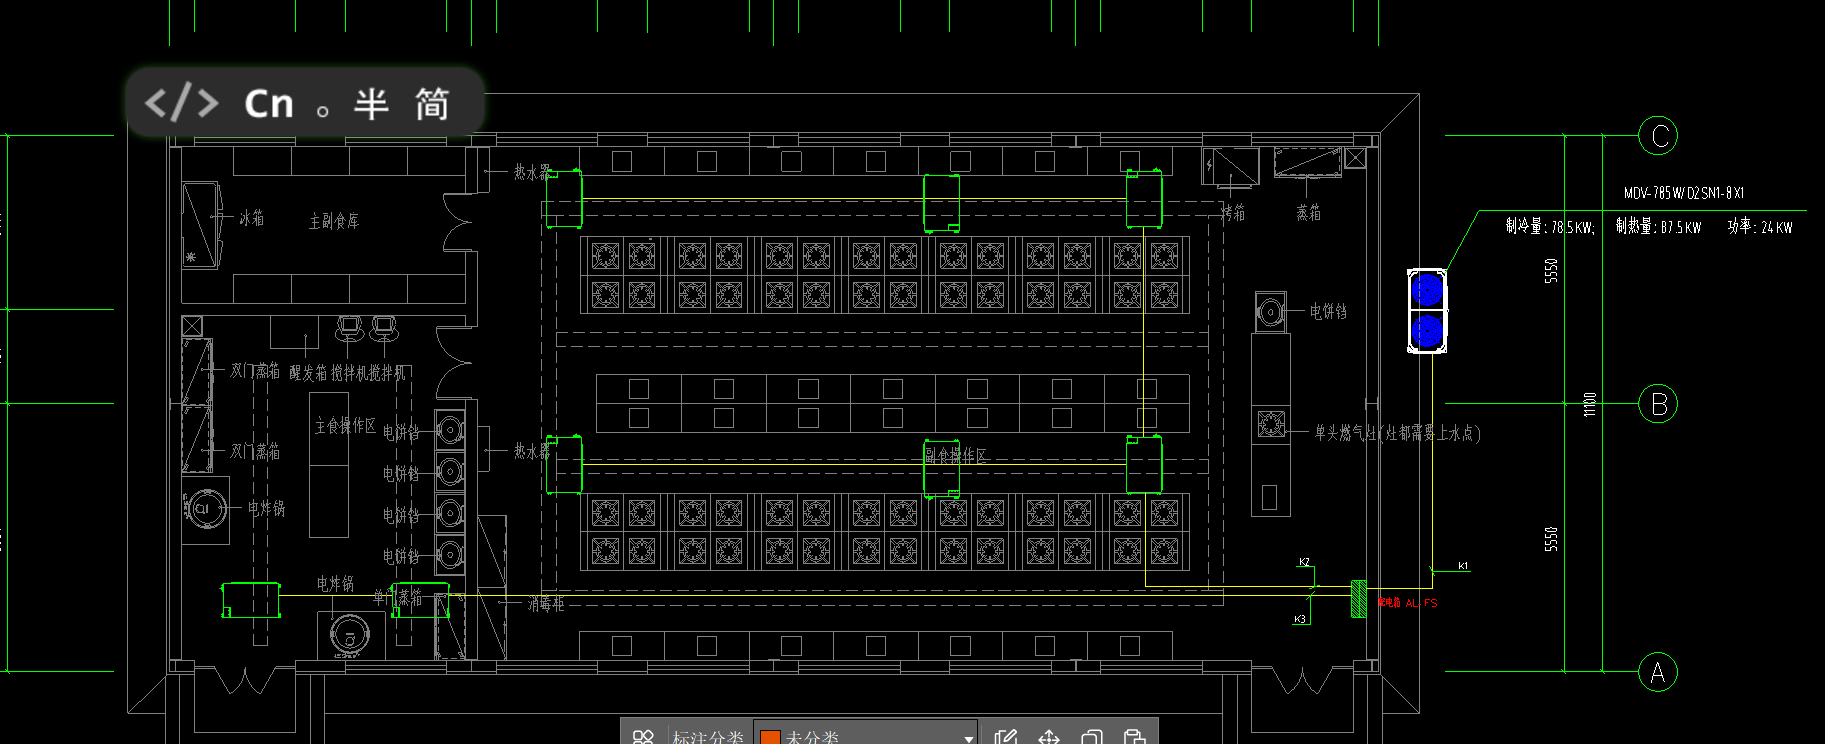Click the copy annotation icon

(1092, 737)
